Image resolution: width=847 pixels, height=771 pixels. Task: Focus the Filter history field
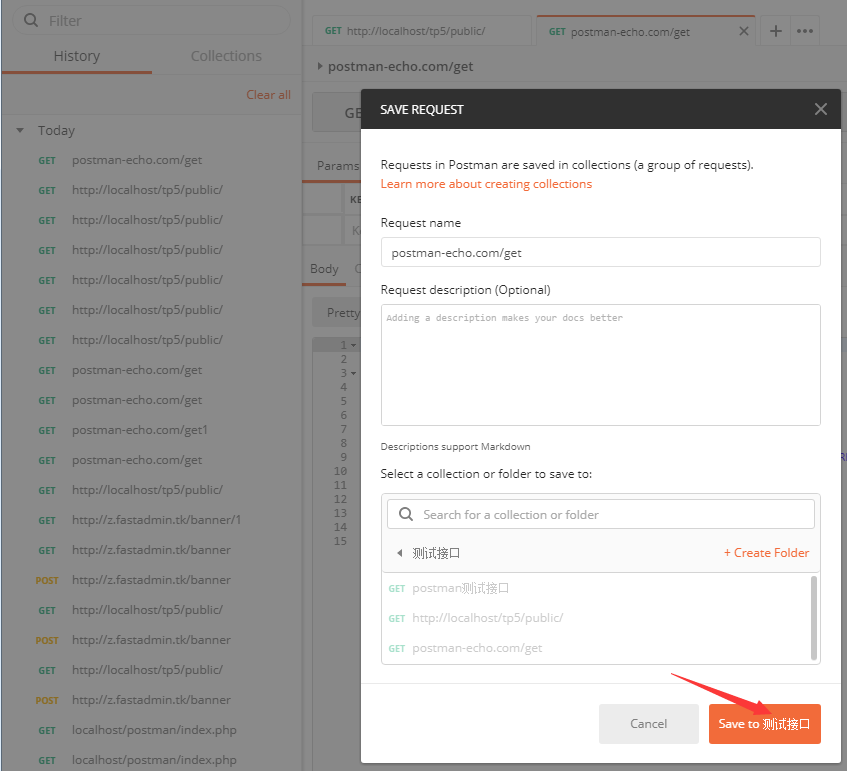point(151,21)
